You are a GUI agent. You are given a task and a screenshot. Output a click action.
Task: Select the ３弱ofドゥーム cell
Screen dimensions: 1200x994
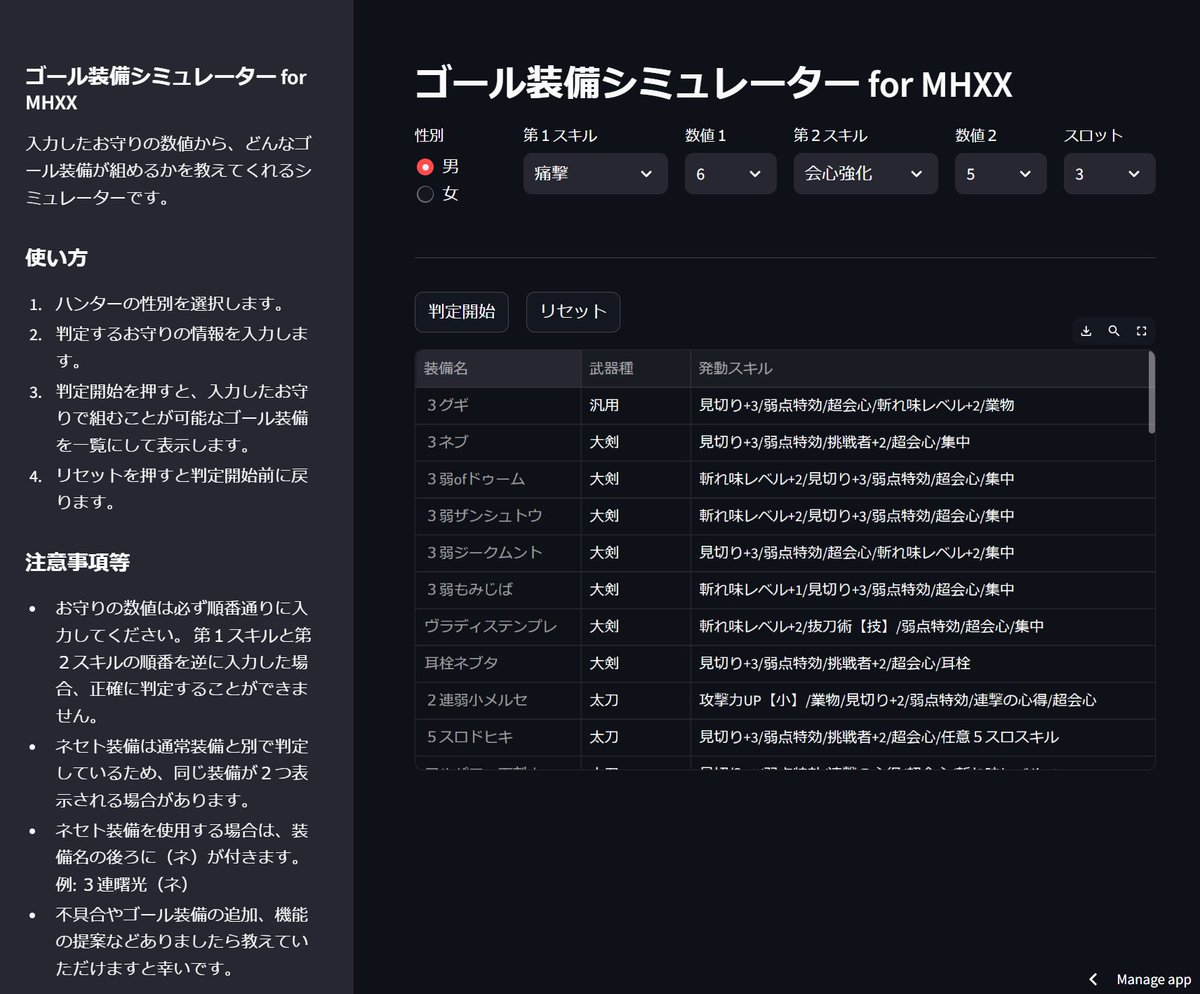(498, 479)
